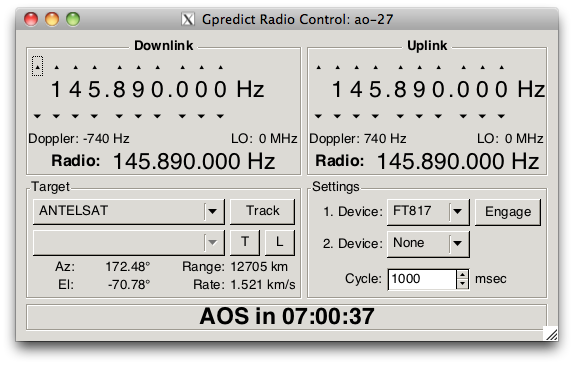The width and height of the screenshot is (574, 365).
Task: Click the Downlink GHz digit down arrow
Action: coord(37,116)
